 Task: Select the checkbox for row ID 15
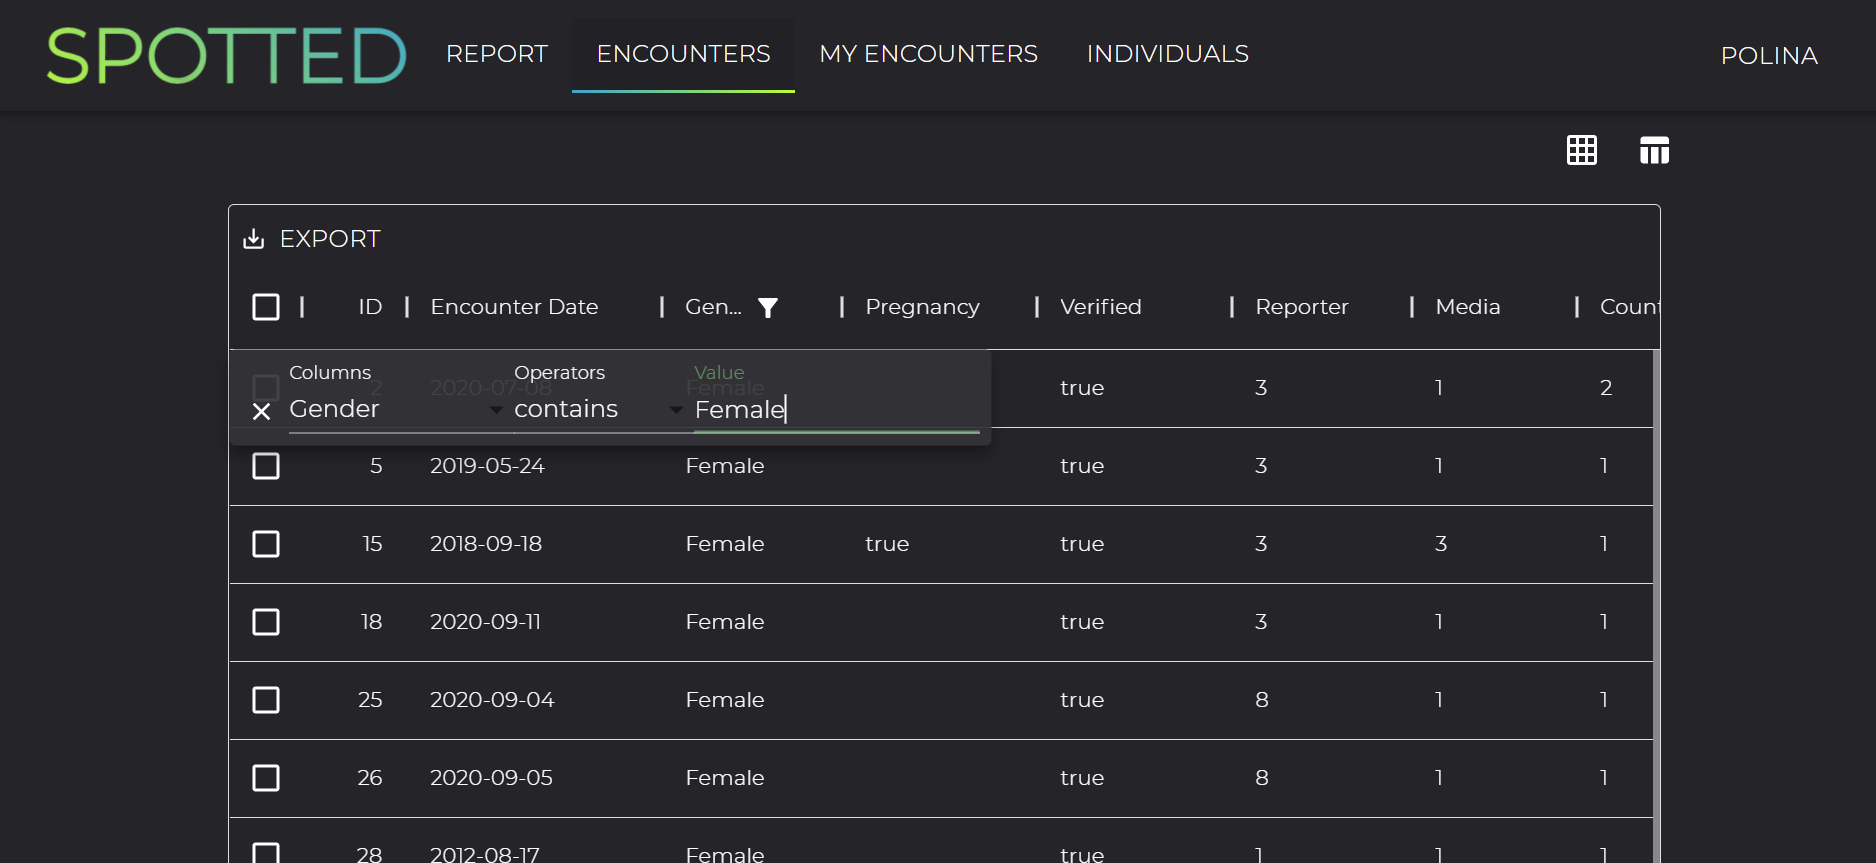tap(266, 544)
